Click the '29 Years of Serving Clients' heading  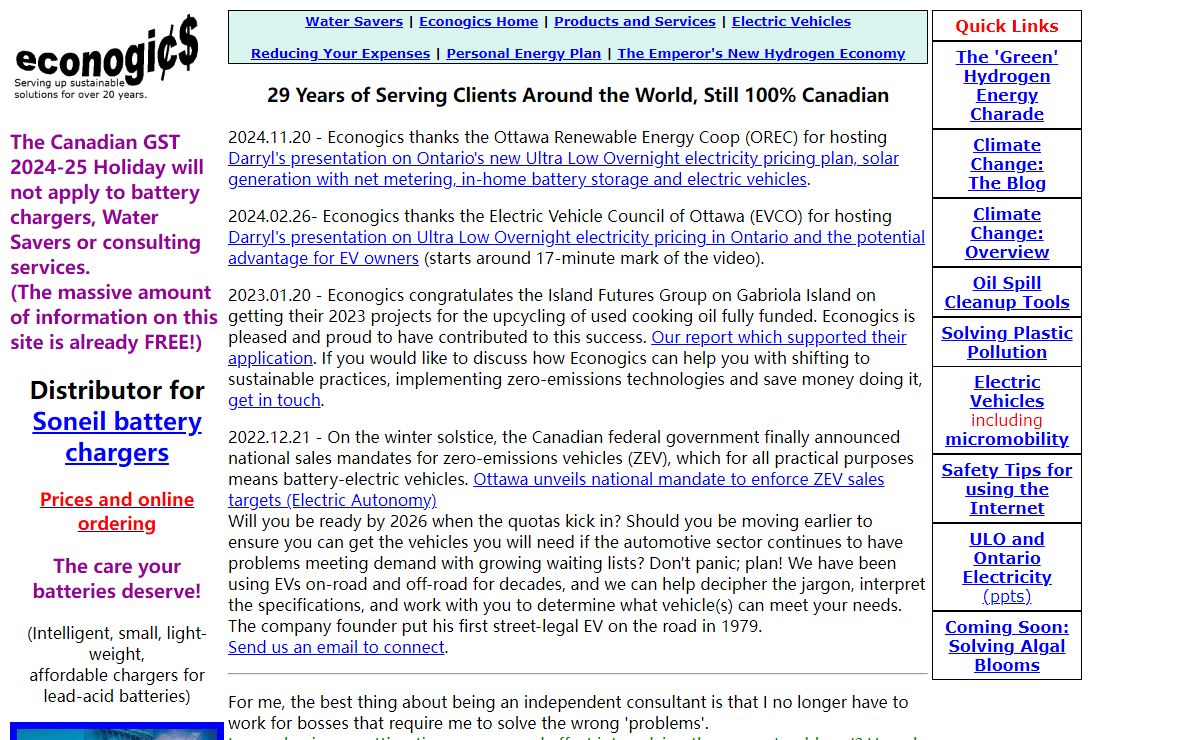[x=578, y=96]
